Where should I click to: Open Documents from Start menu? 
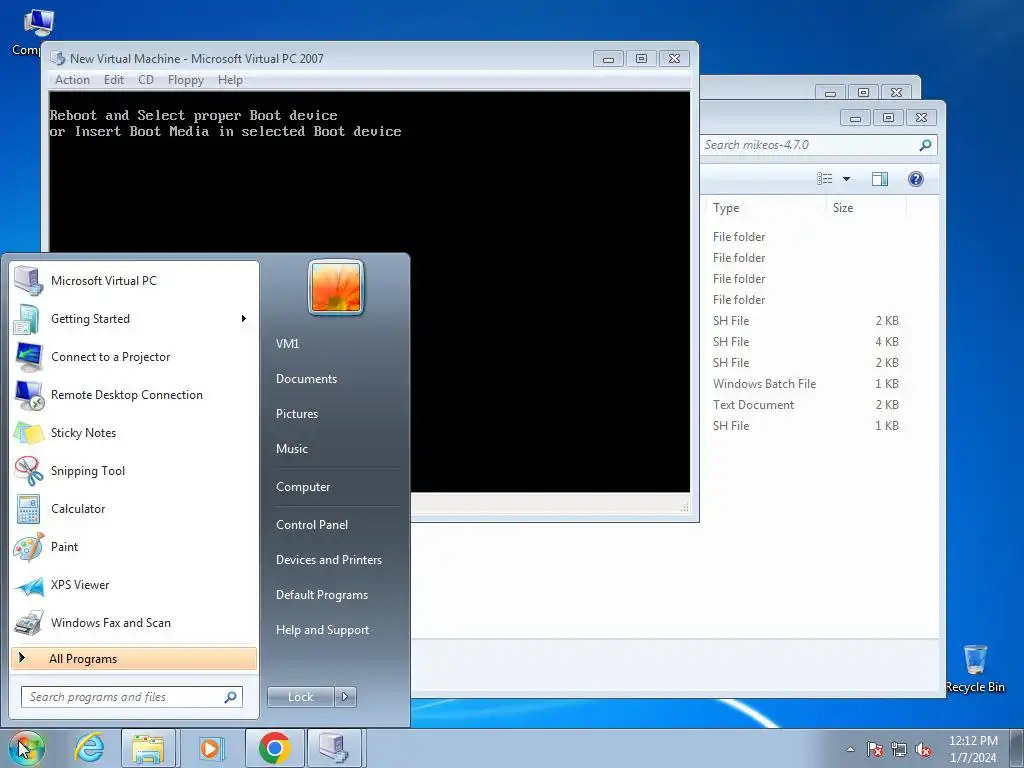pyautogui.click(x=306, y=379)
